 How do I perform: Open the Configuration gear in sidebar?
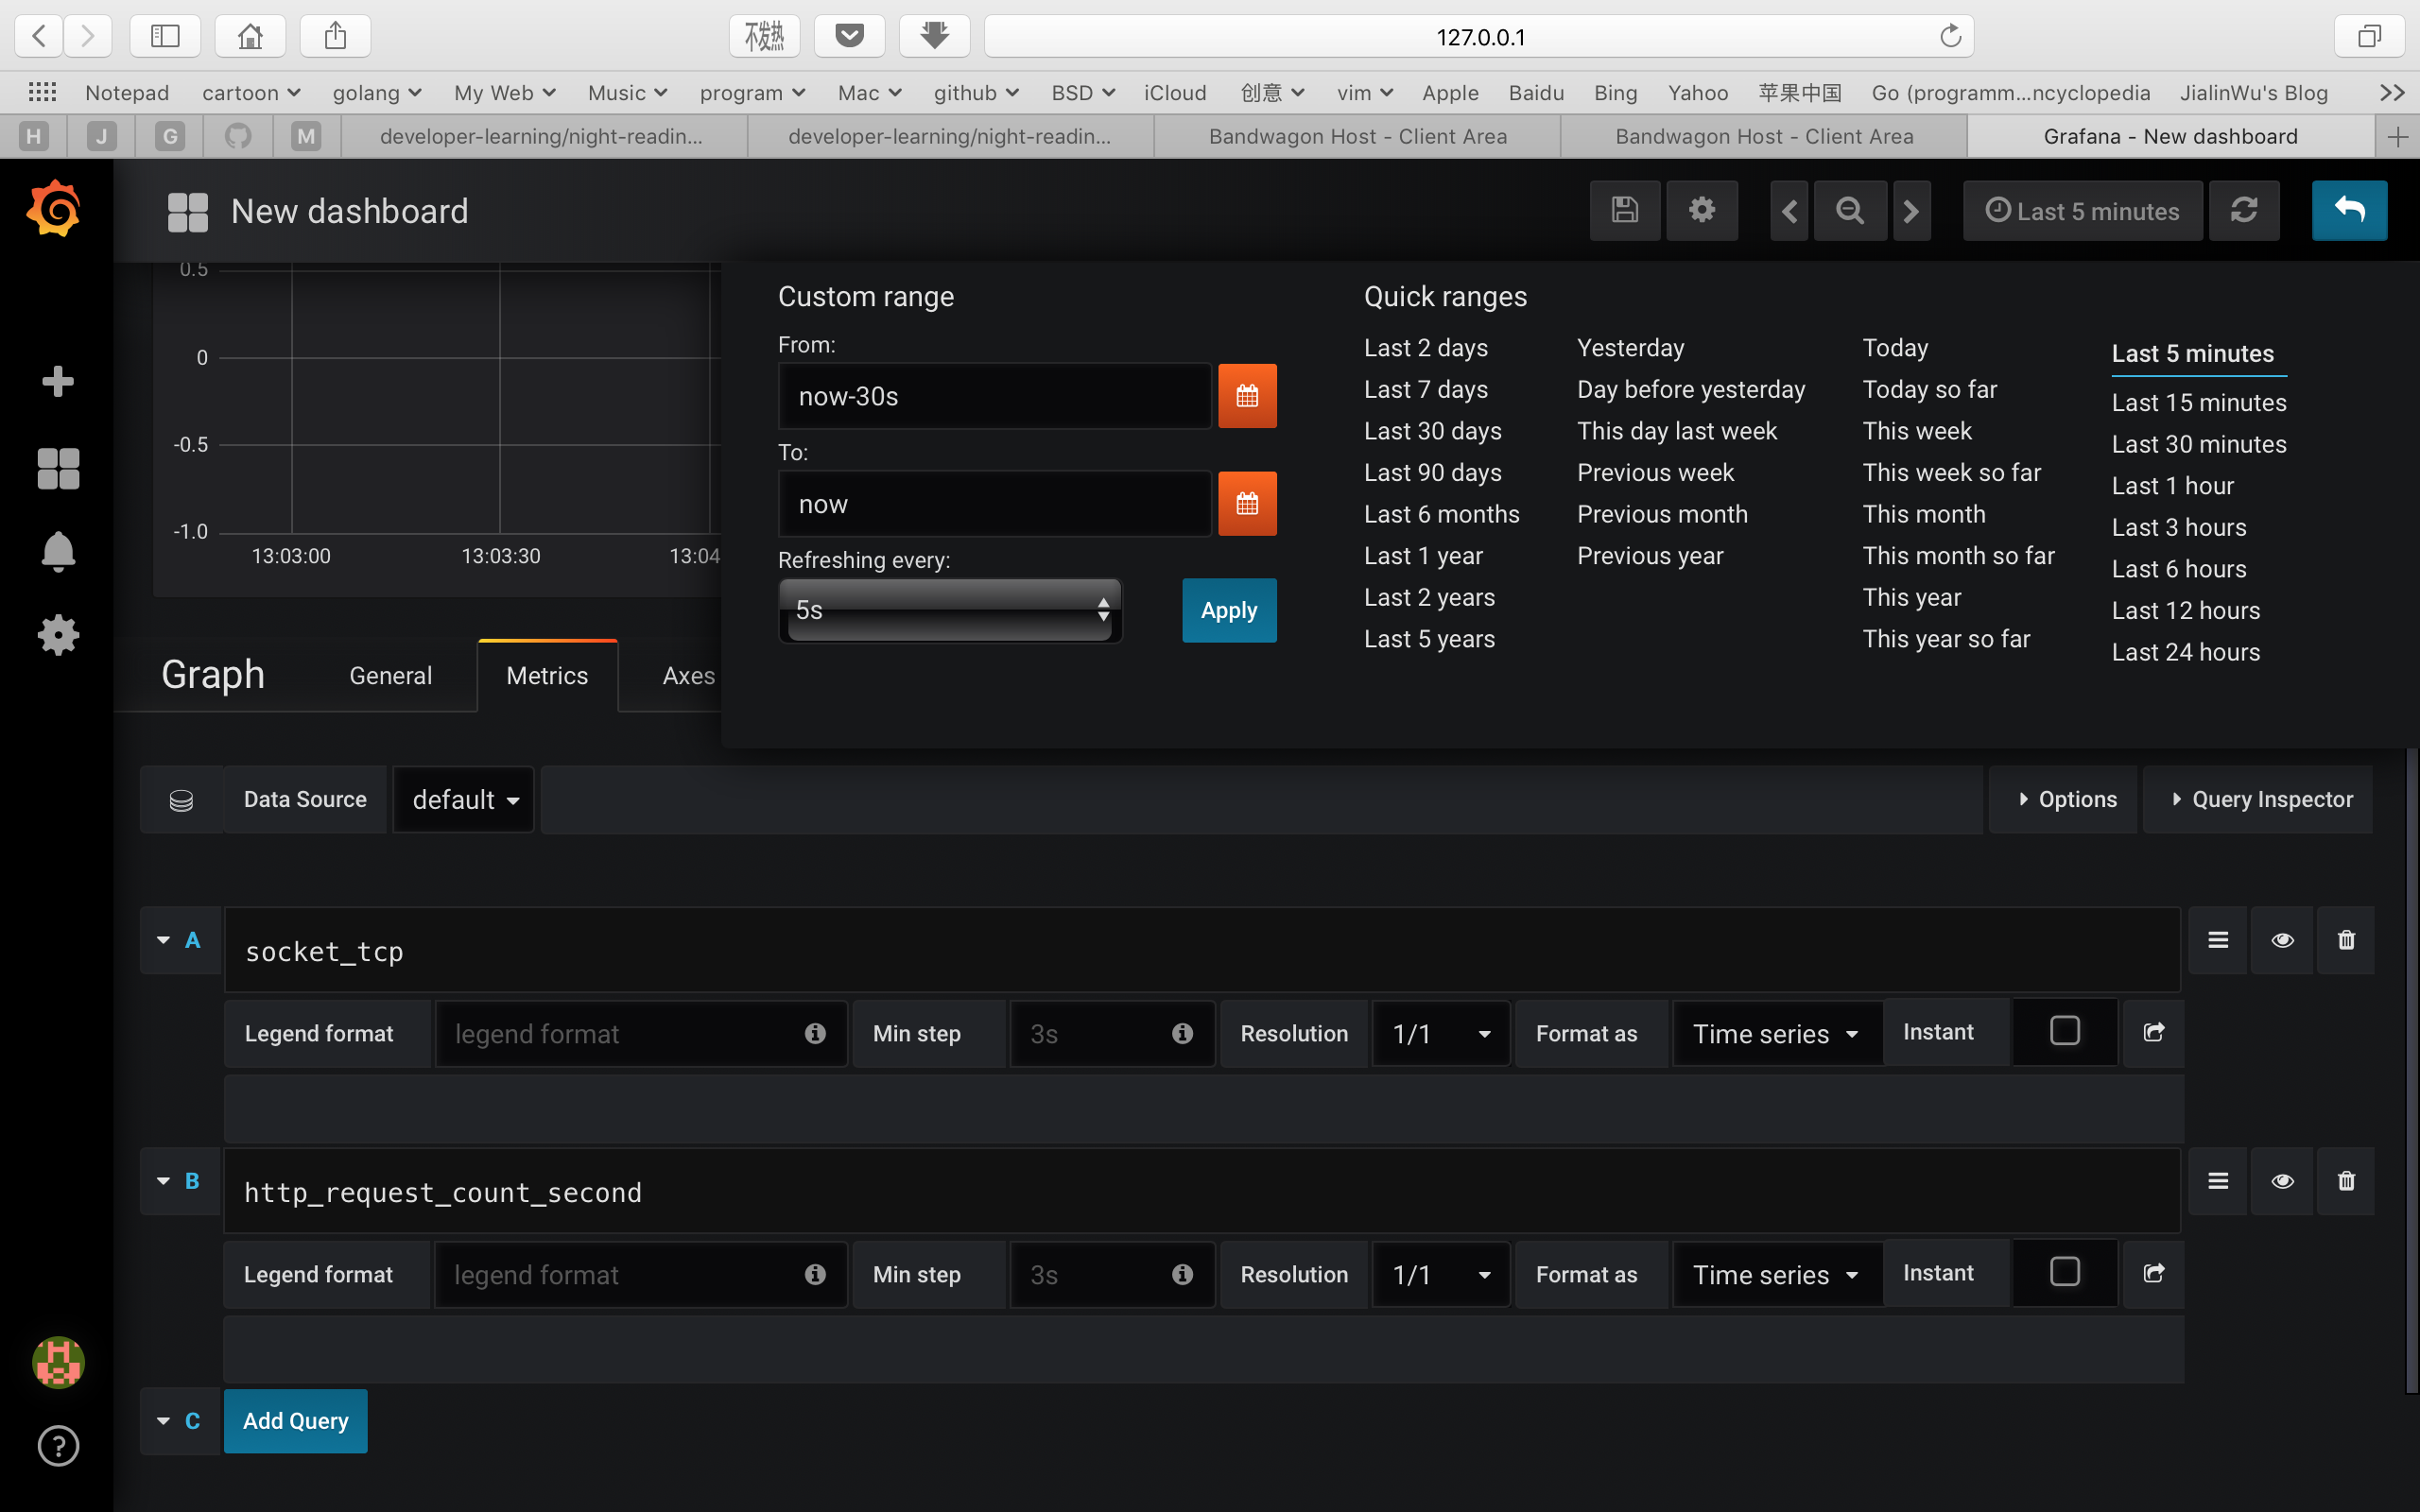click(x=58, y=635)
